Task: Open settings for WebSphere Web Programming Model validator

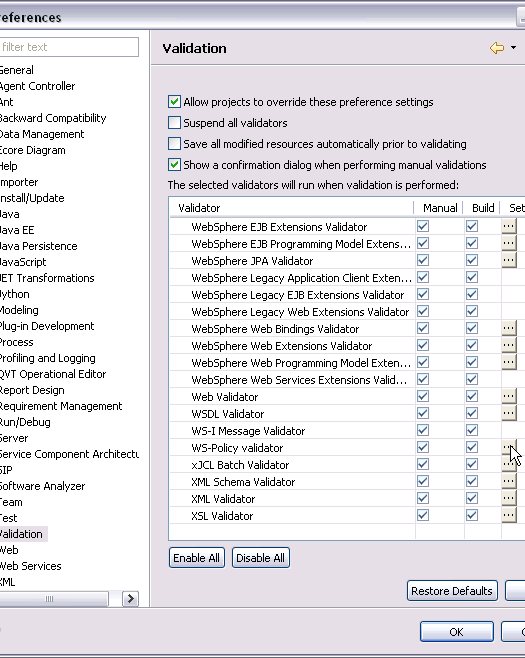Action: click(x=509, y=362)
